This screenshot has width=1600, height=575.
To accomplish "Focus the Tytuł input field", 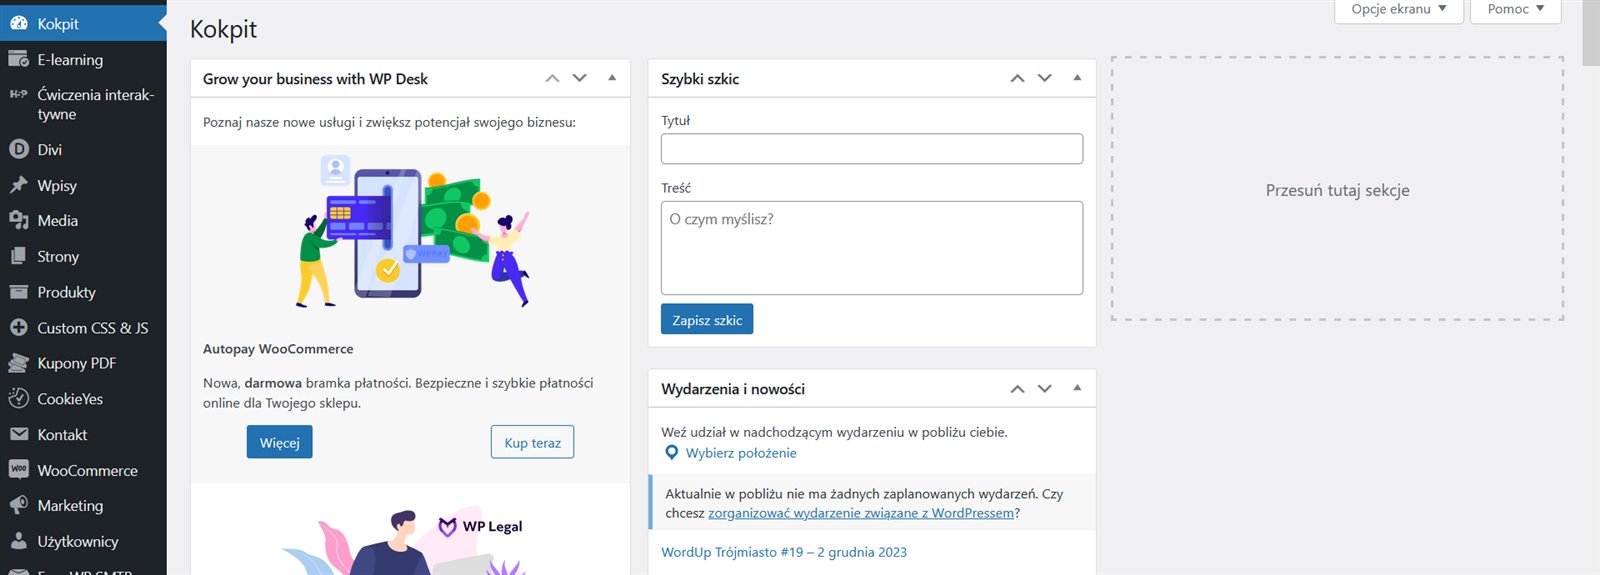I will pos(871,149).
